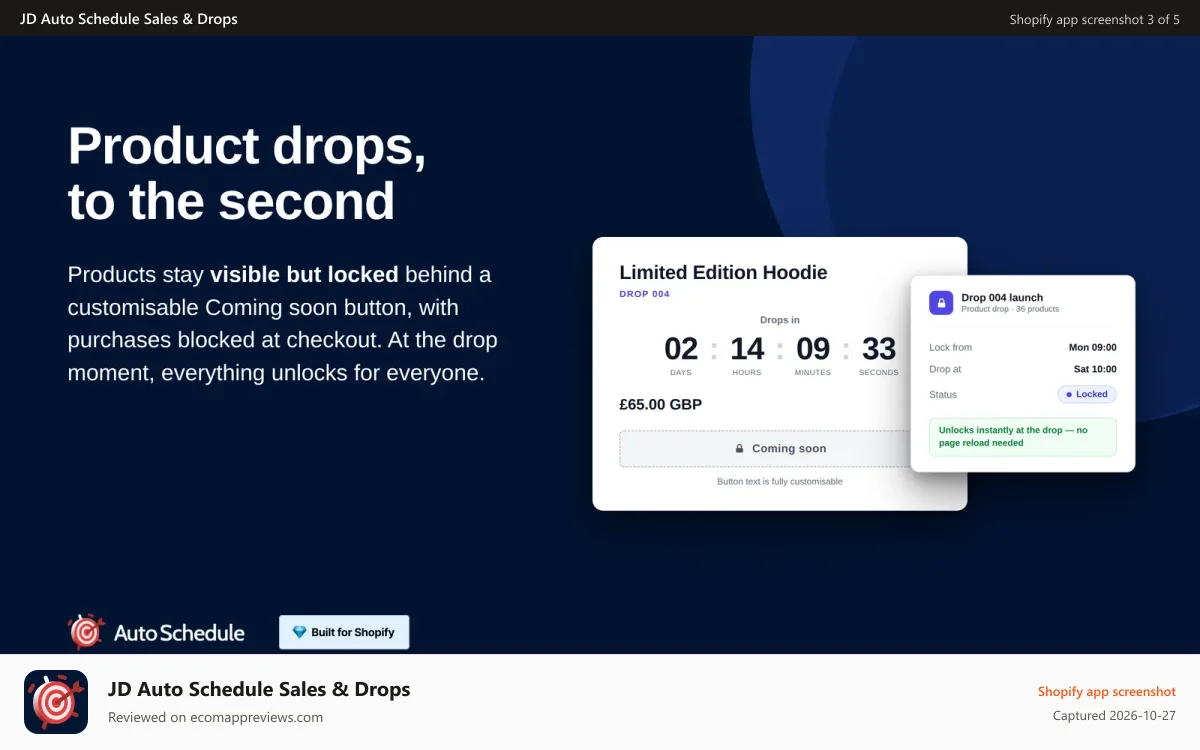Click the Built for Shopify badge
The image size is (1200, 750).
(344, 632)
